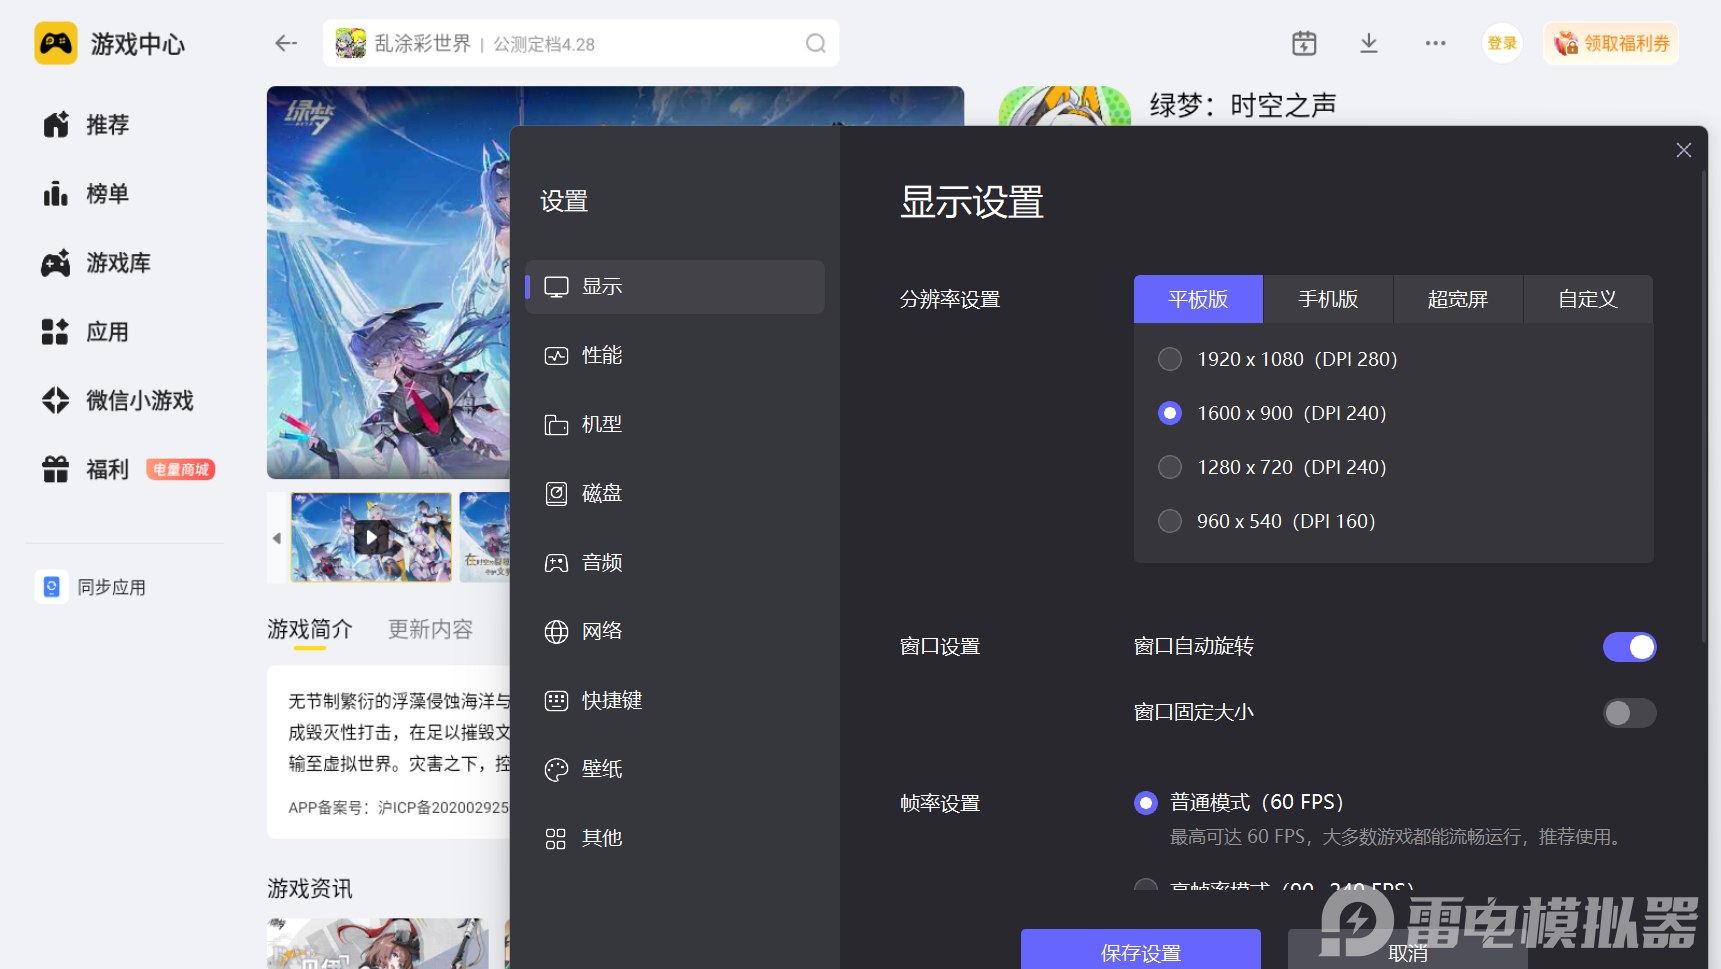Choose the 1280 x 720 resolution
Image resolution: width=1721 pixels, height=969 pixels.
pyautogui.click(x=1170, y=467)
